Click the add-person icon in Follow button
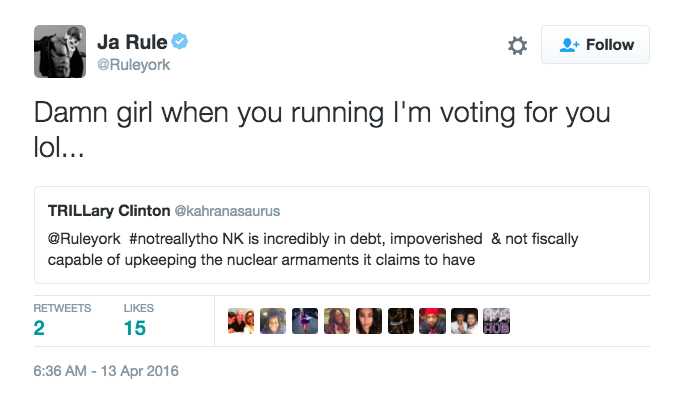Viewport: 686px width, 394px height. [569, 45]
